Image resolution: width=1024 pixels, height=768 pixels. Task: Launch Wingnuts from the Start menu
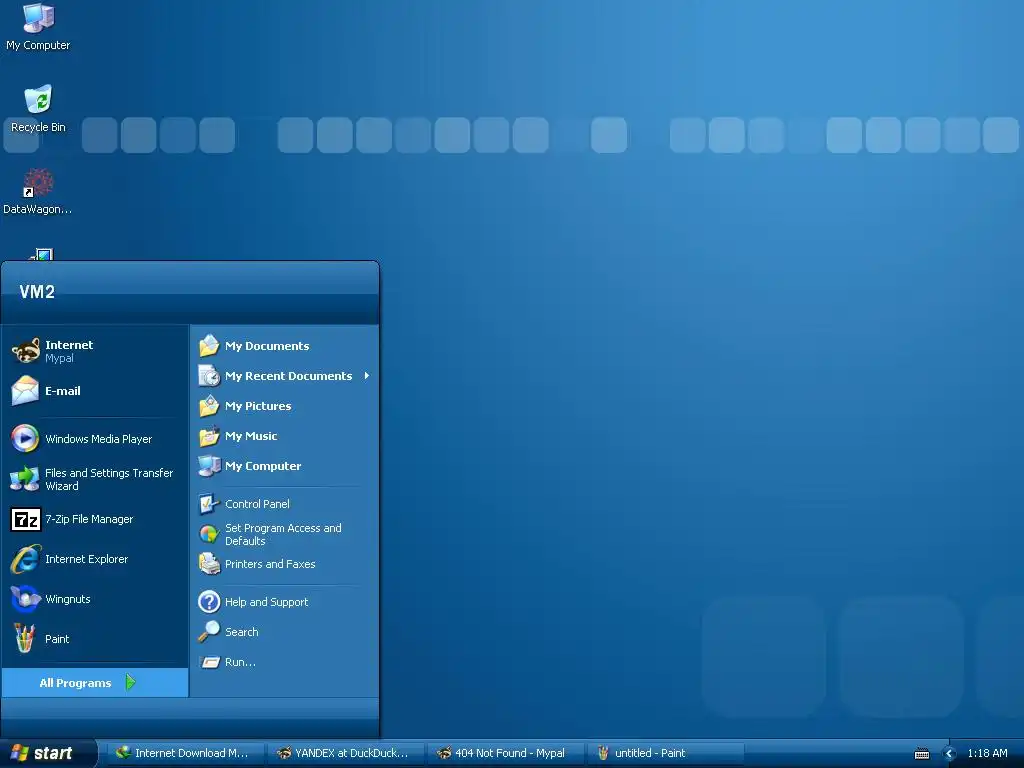point(95,599)
